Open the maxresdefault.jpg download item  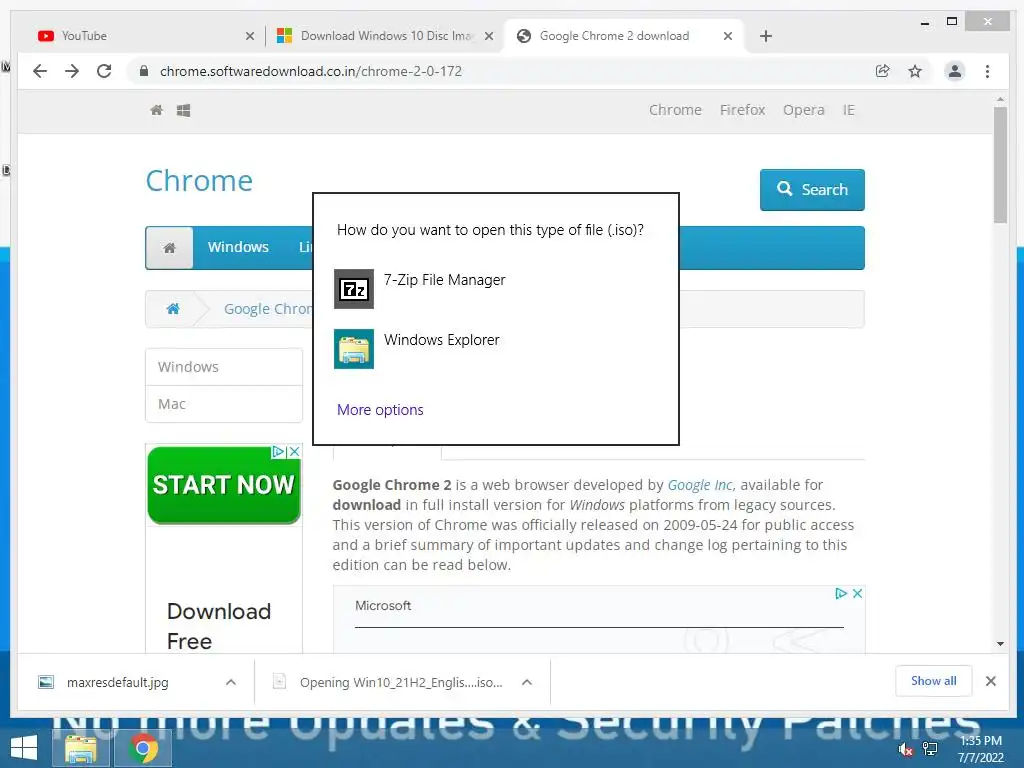tap(118, 682)
